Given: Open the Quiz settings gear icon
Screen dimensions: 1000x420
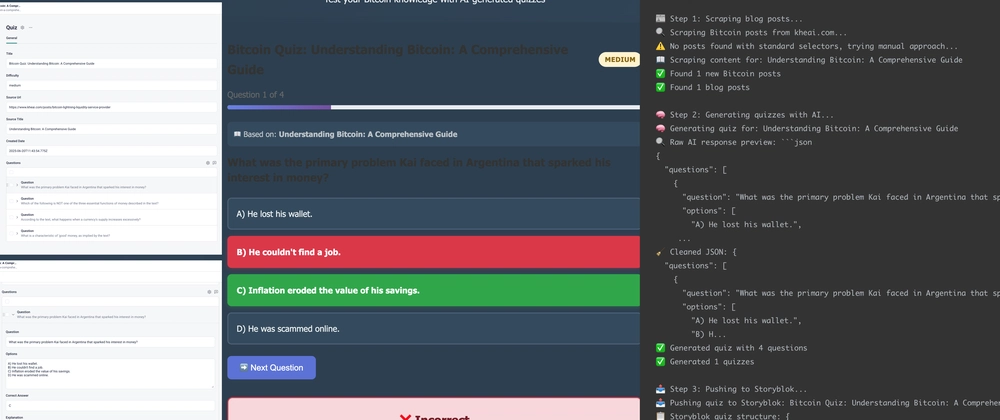Looking at the screenshot, I should (x=22, y=27).
